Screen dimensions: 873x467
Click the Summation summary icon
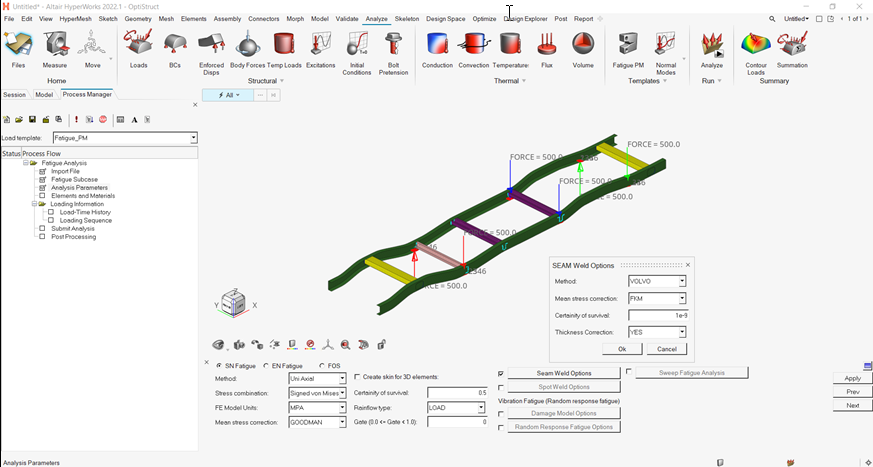coord(792,46)
